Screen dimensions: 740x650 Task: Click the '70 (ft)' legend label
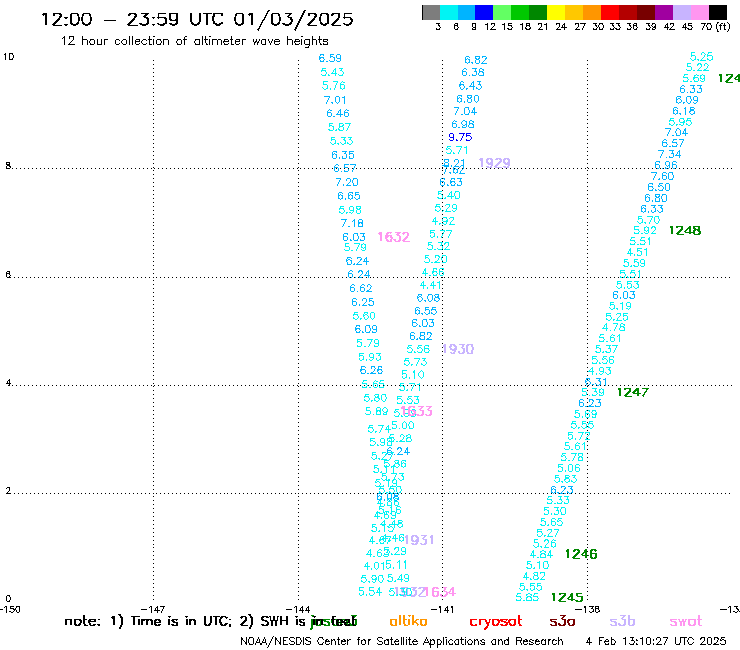point(715,27)
